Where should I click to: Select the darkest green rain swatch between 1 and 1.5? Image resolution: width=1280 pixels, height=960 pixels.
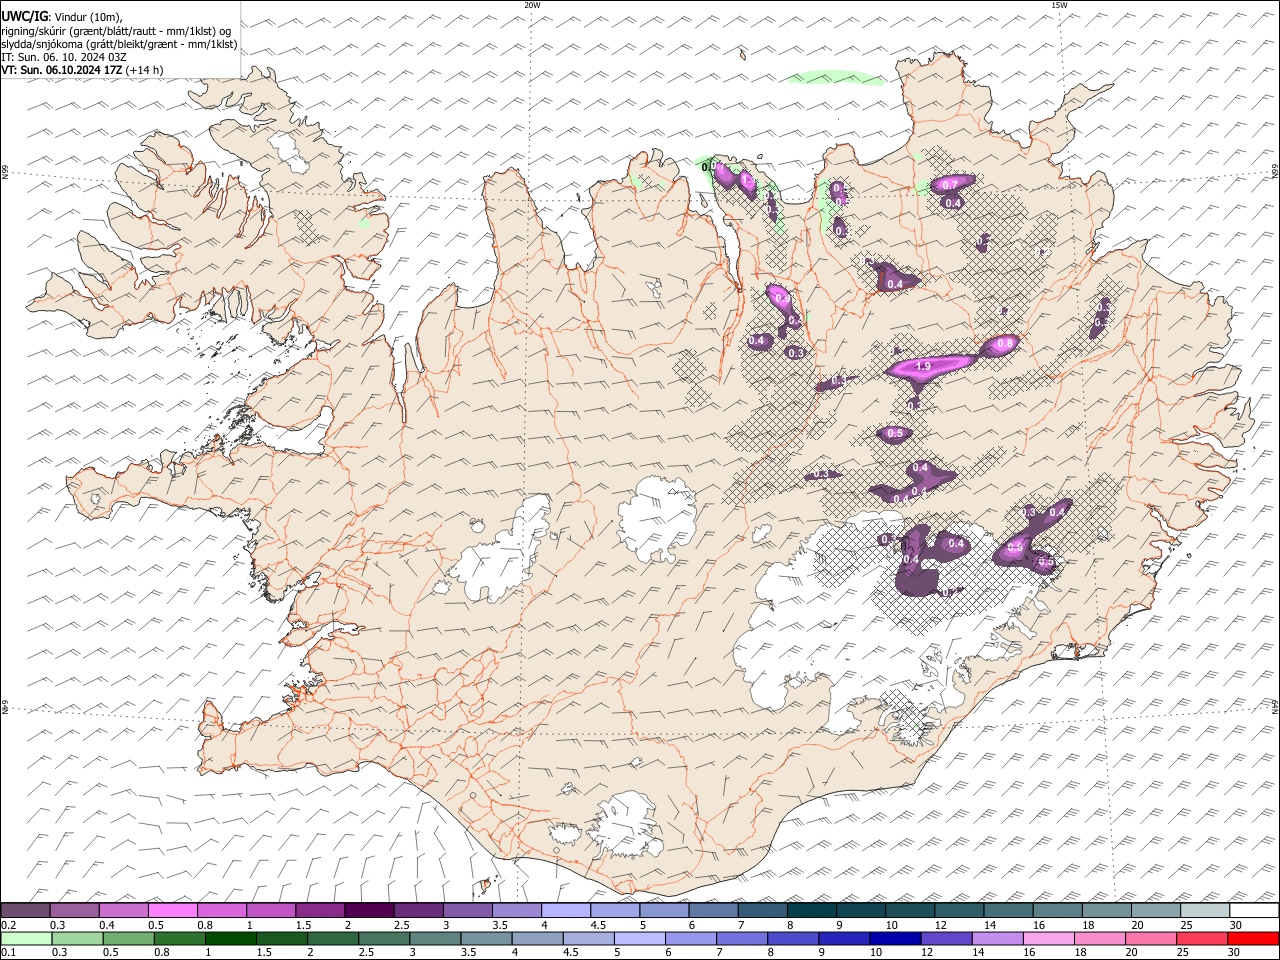pos(230,938)
